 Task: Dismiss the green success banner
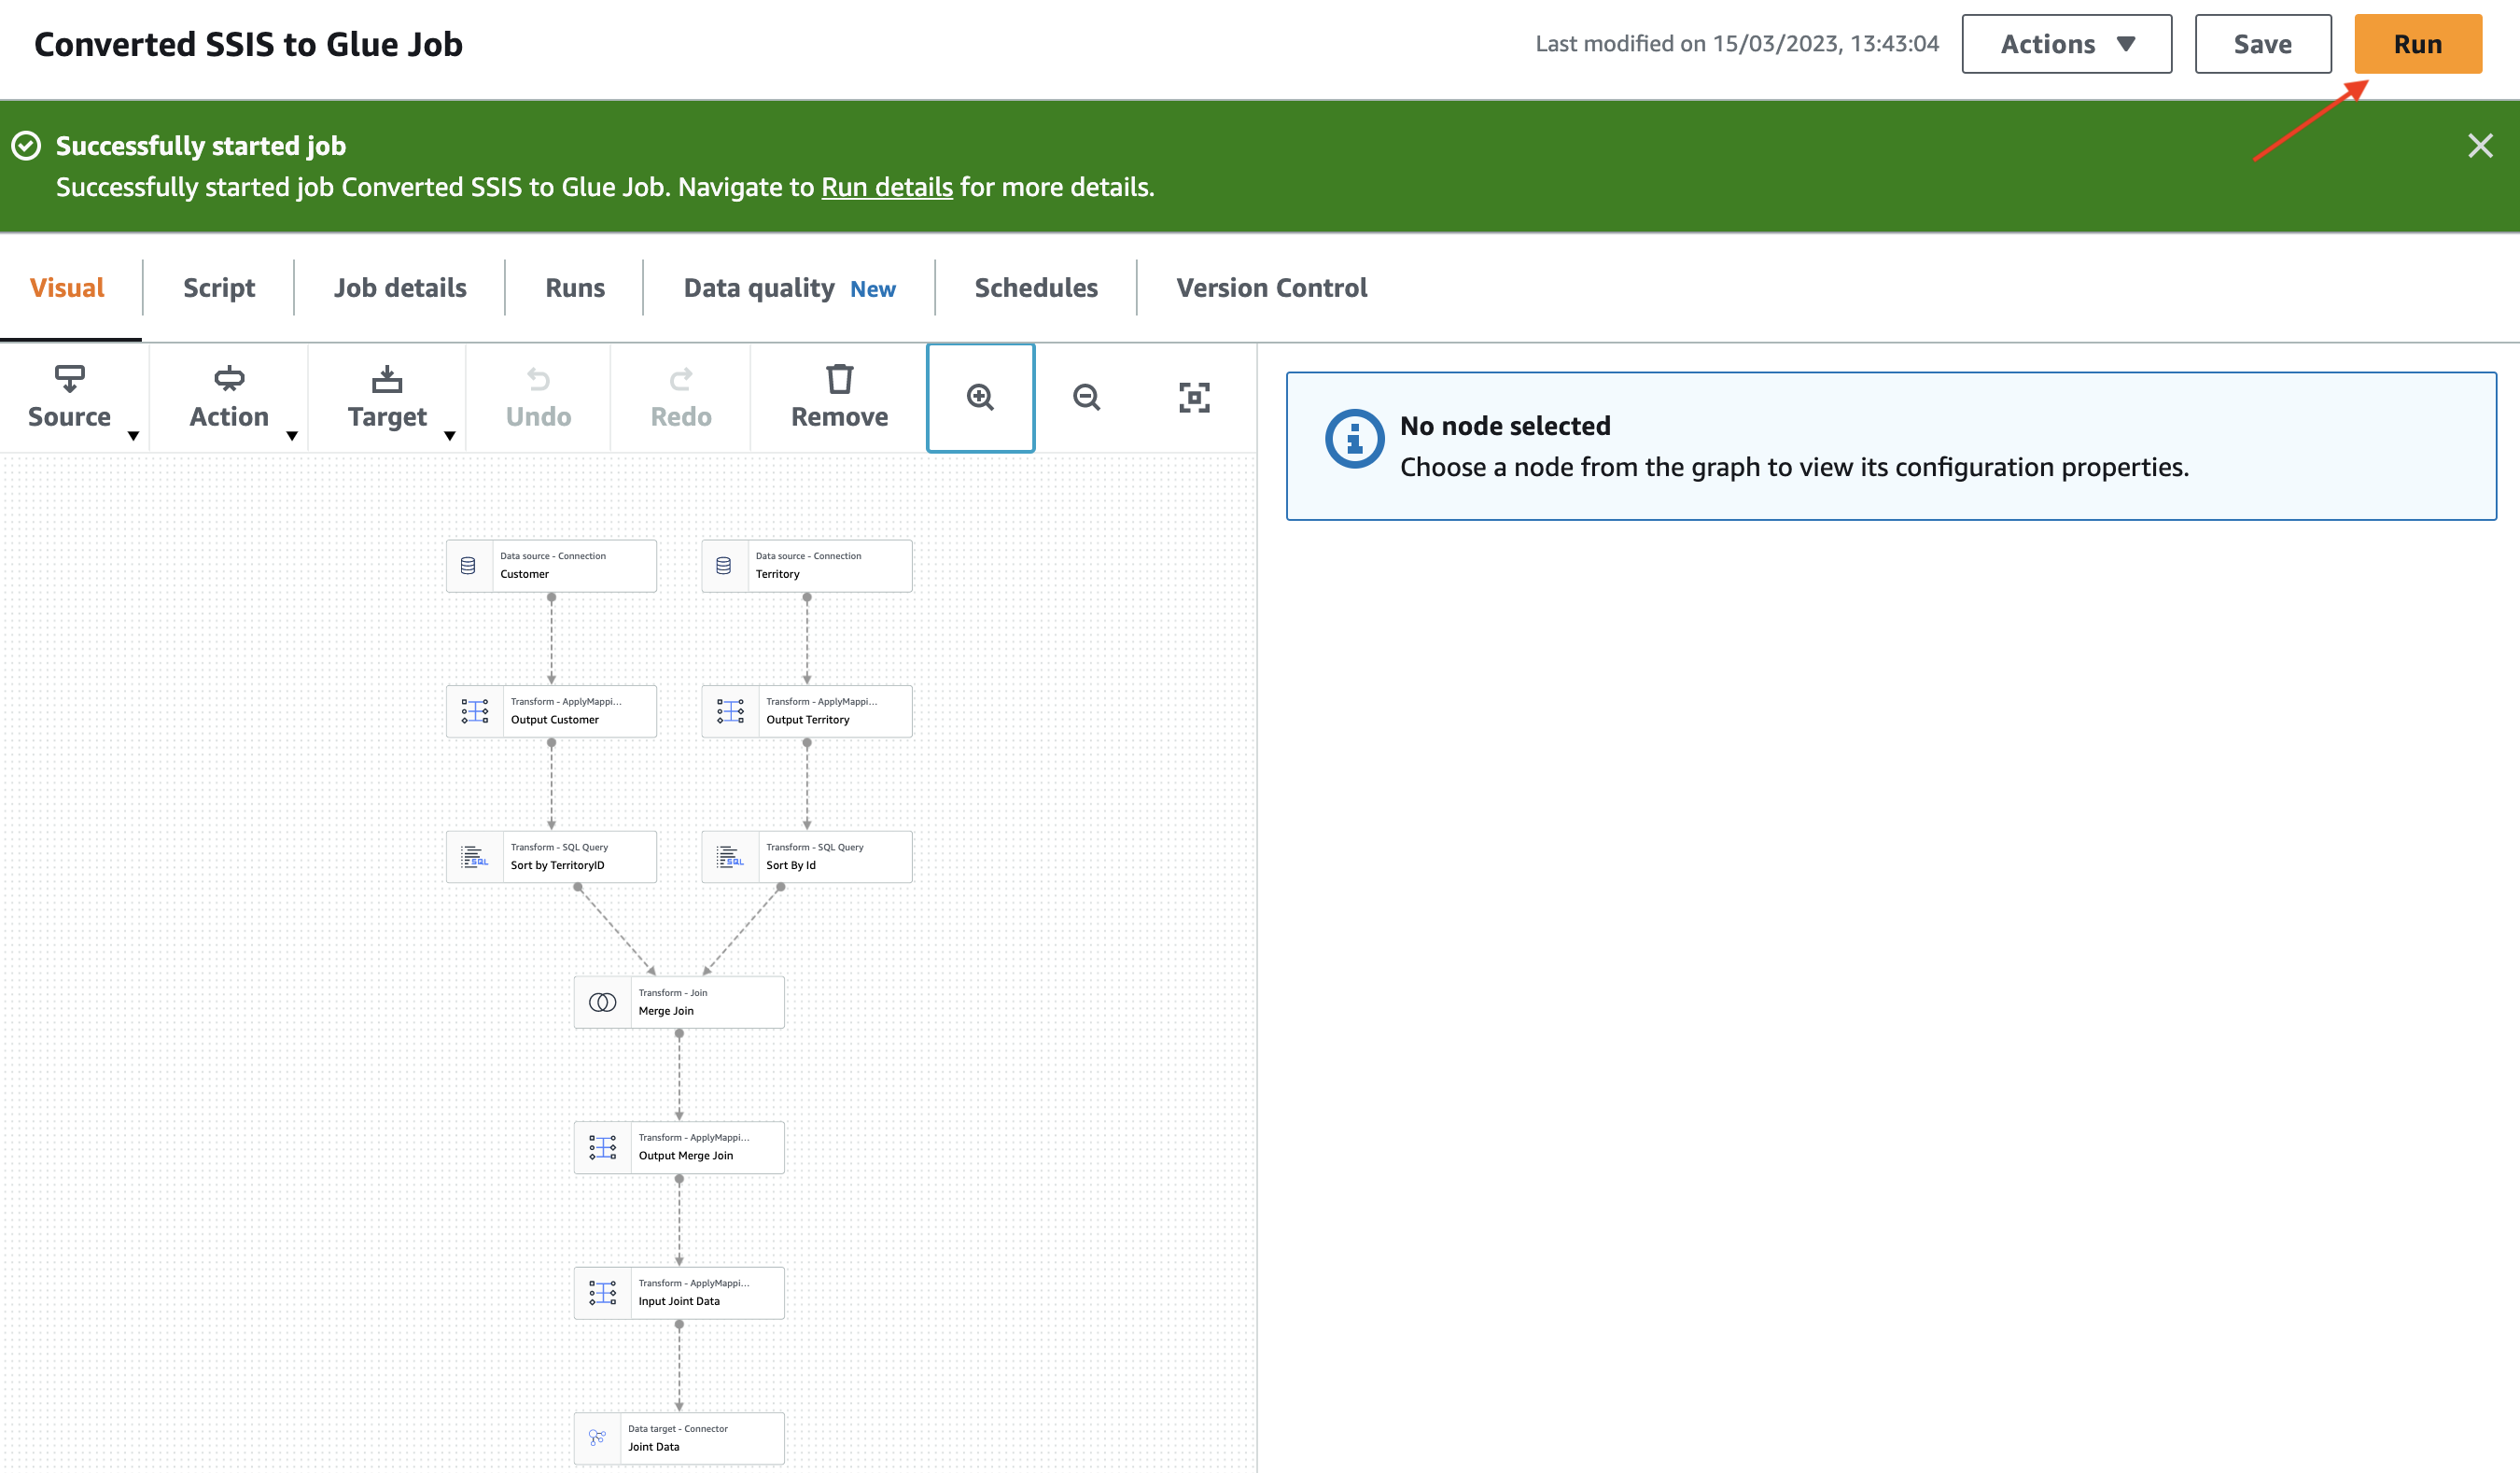[x=2479, y=146]
